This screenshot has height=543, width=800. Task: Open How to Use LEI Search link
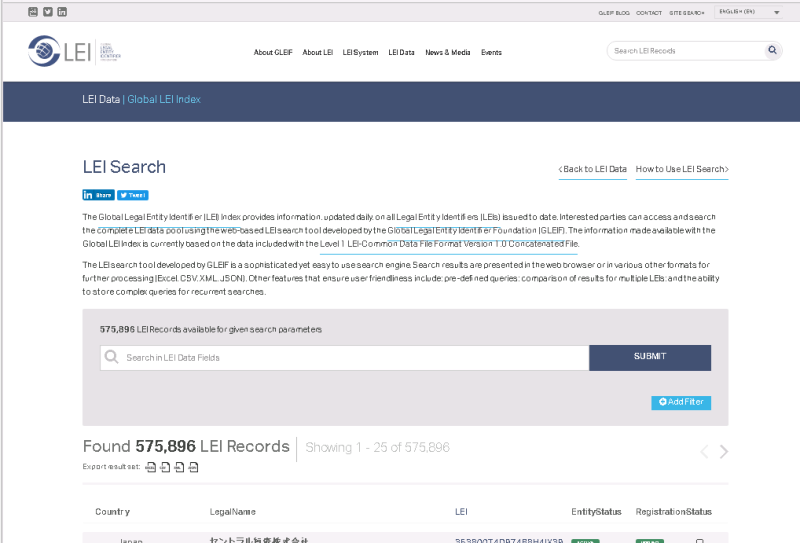click(x=682, y=169)
